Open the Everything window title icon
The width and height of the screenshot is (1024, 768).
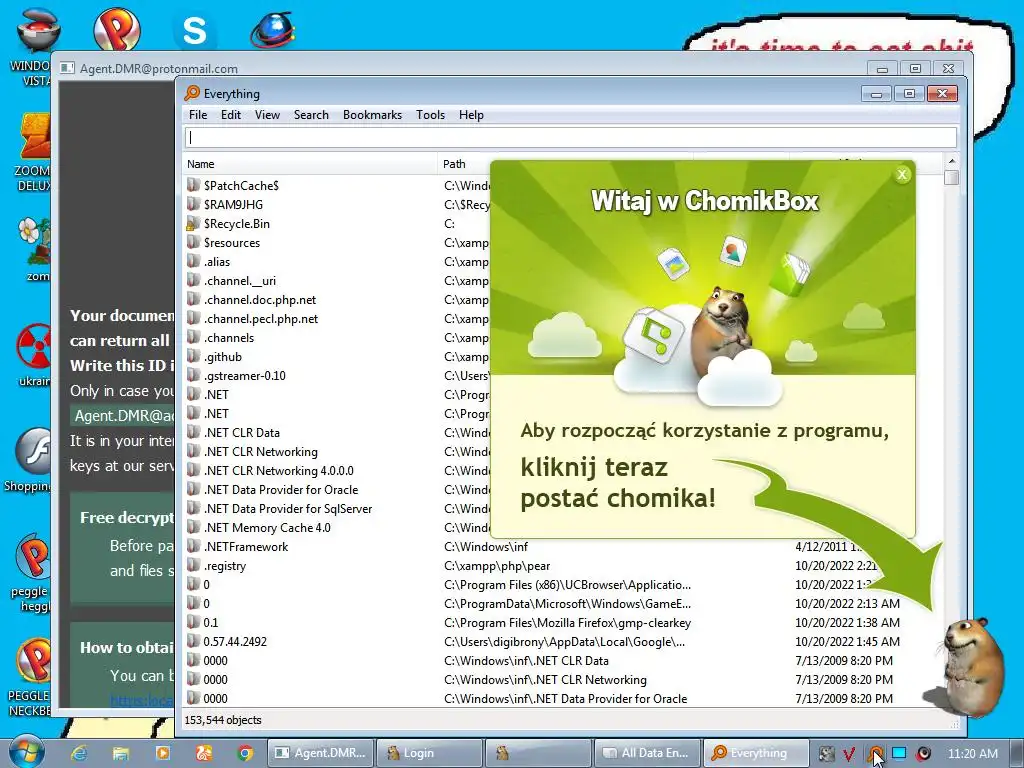click(x=192, y=93)
